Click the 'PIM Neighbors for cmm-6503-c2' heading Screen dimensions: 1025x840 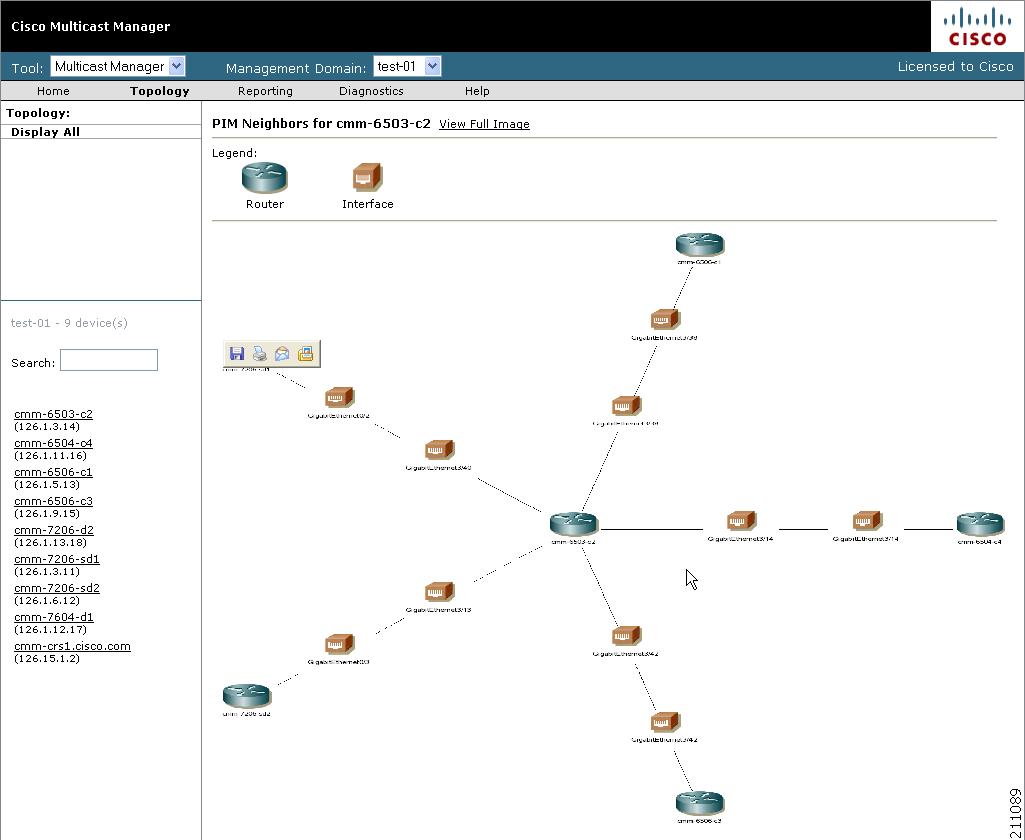(x=322, y=124)
